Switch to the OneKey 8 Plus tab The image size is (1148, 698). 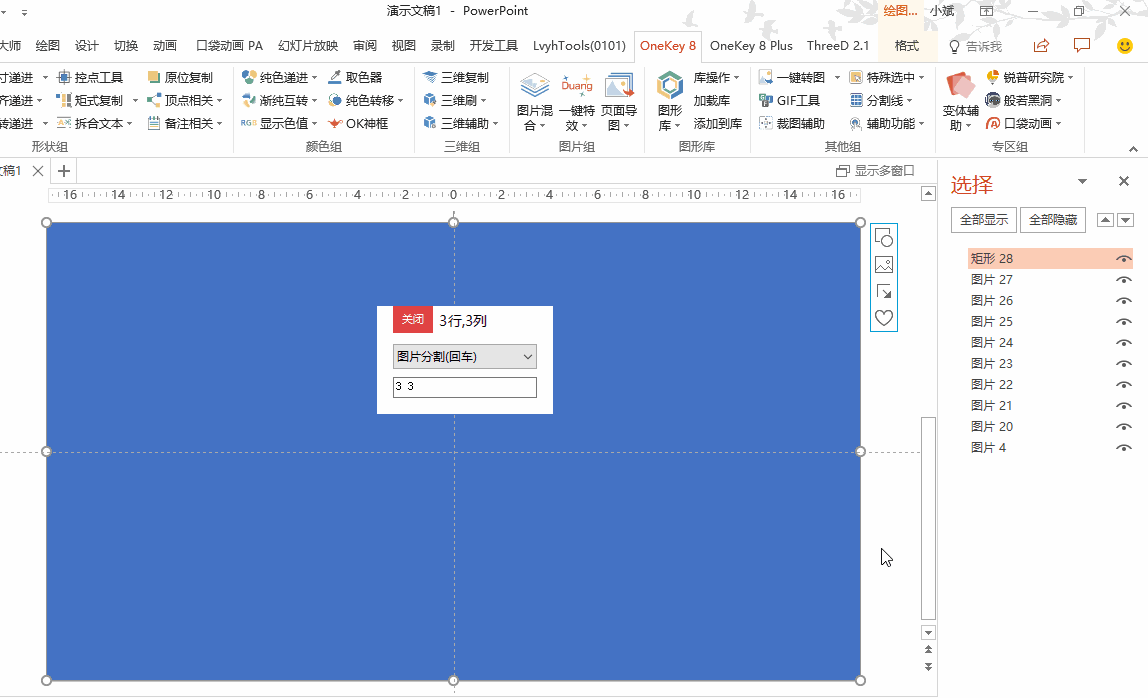[x=751, y=45]
